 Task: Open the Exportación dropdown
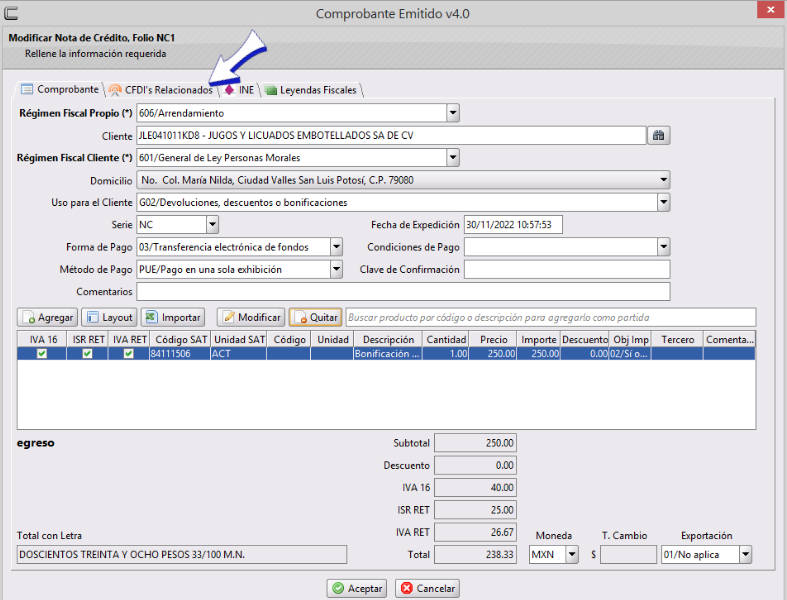point(745,554)
